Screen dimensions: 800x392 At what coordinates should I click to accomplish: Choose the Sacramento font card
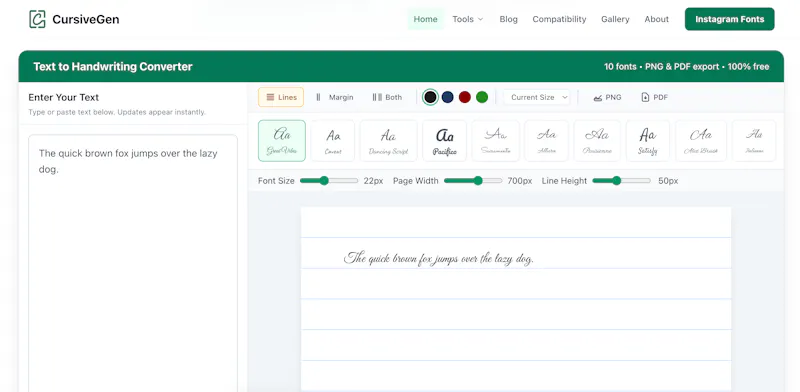(x=495, y=141)
